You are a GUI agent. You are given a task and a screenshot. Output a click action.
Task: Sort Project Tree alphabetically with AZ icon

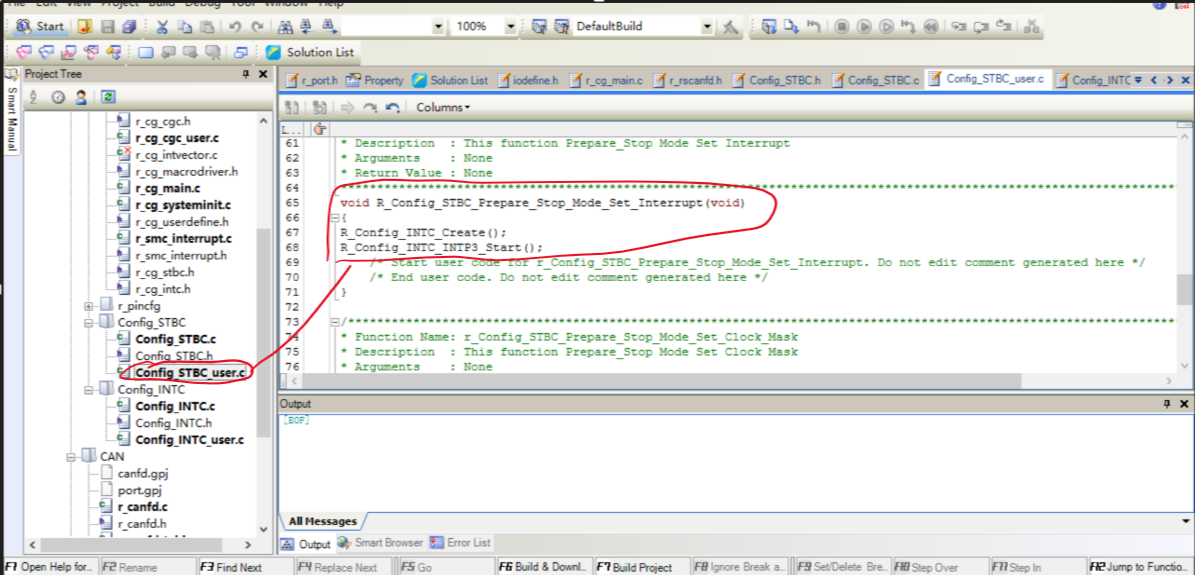point(34,97)
